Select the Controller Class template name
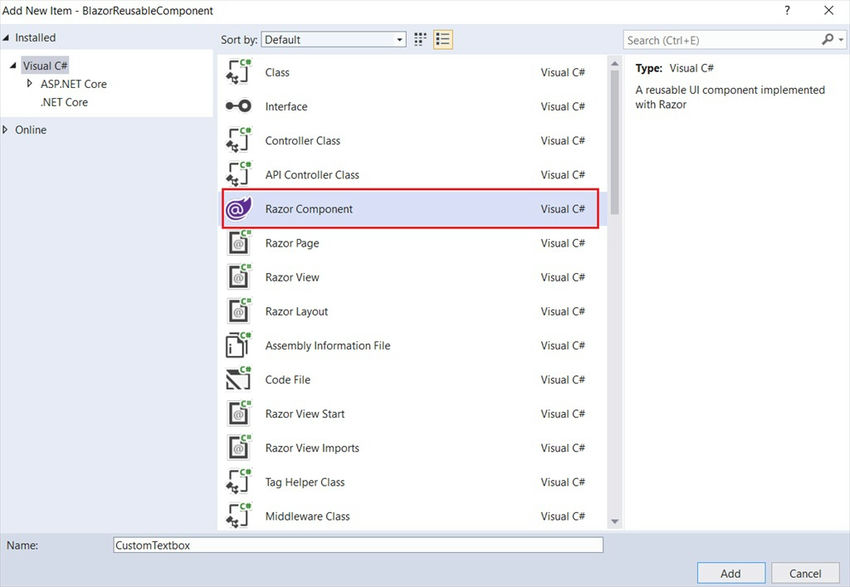The height and width of the screenshot is (587, 850). pyautogui.click(x=302, y=140)
